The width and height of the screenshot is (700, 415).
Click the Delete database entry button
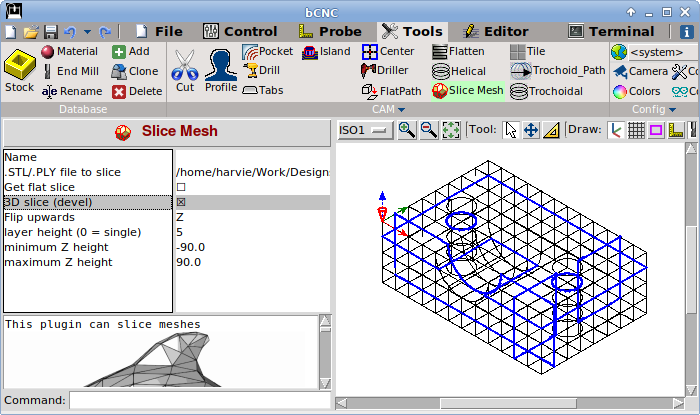point(137,91)
